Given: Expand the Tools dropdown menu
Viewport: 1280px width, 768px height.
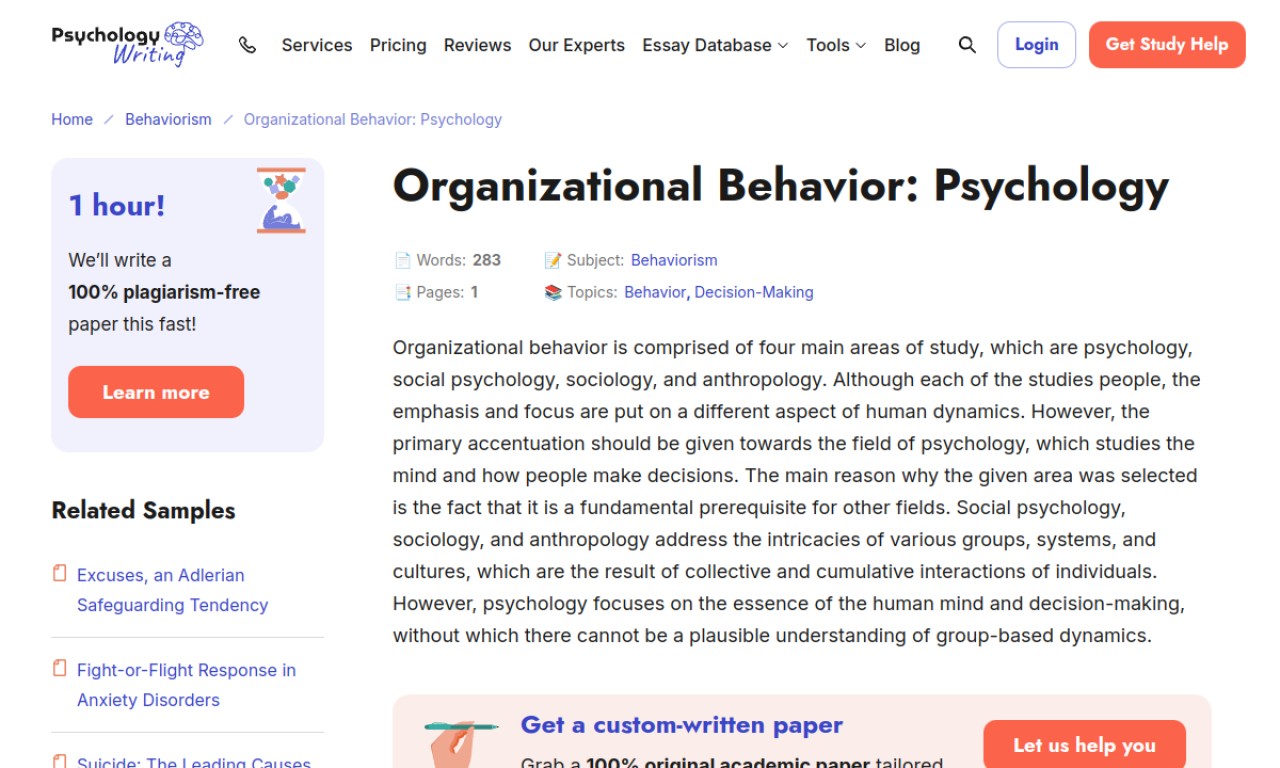Looking at the screenshot, I should 836,45.
